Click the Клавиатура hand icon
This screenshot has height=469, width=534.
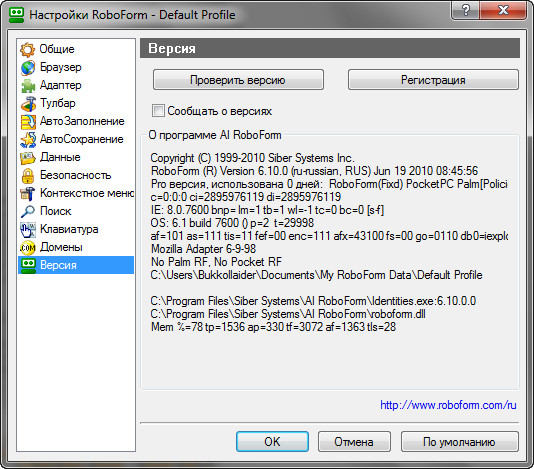tap(28, 230)
